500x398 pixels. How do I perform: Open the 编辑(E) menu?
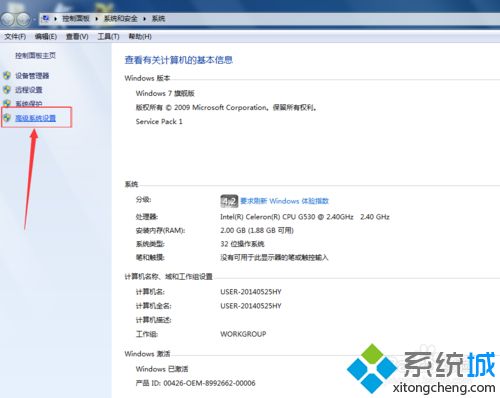(x=46, y=36)
